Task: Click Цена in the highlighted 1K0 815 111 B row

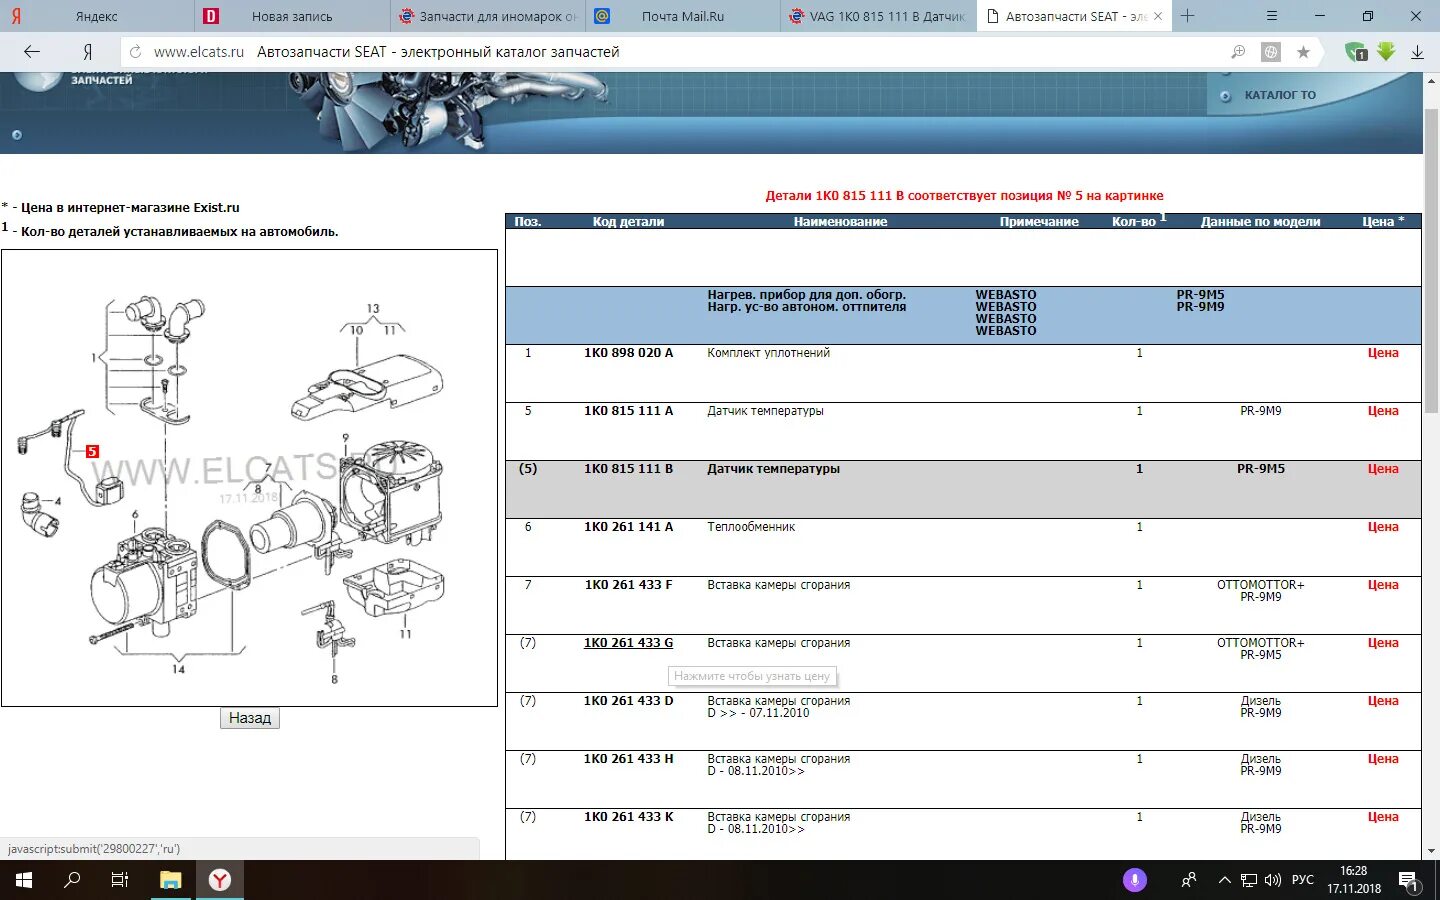Action: pos(1383,469)
